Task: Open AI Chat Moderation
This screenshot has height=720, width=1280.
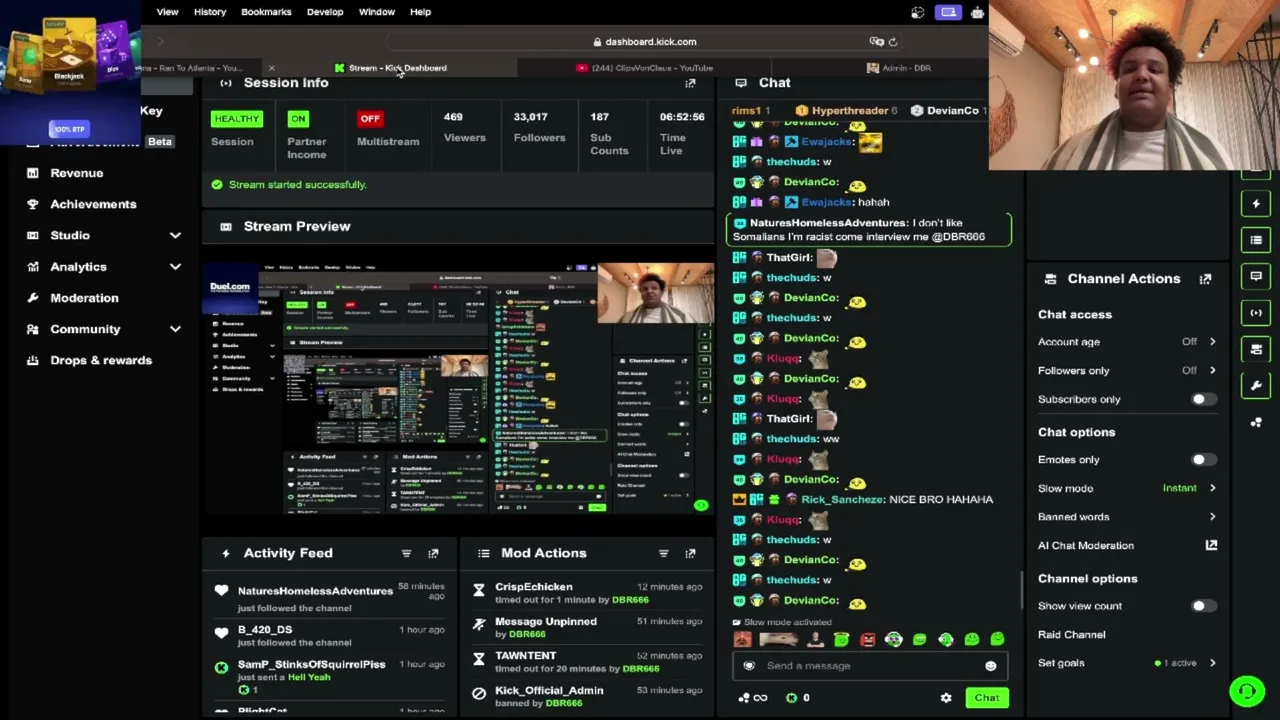Action: (x=1086, y=546)
